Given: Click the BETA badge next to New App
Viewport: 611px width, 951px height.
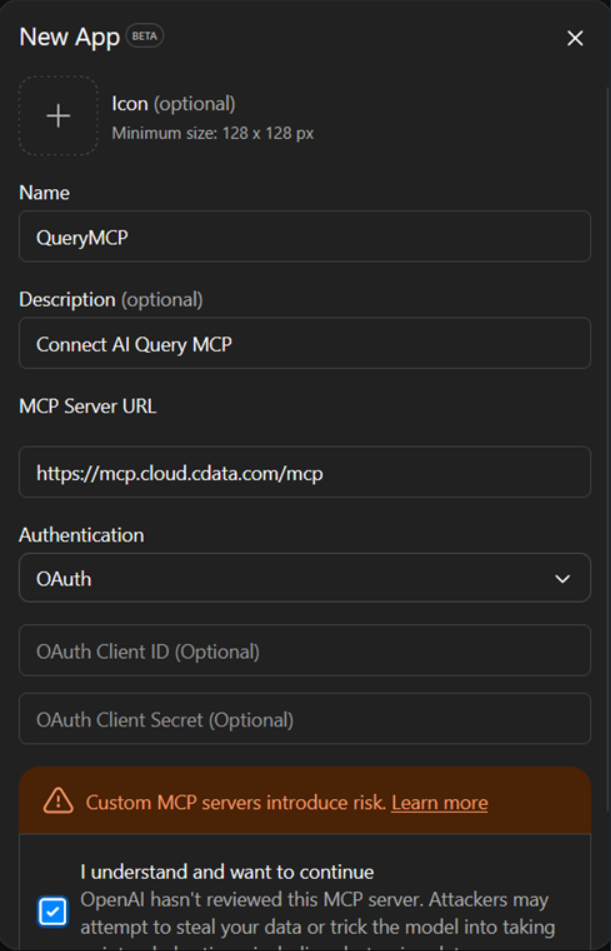Looking at the screenshot, I should 144,36.
